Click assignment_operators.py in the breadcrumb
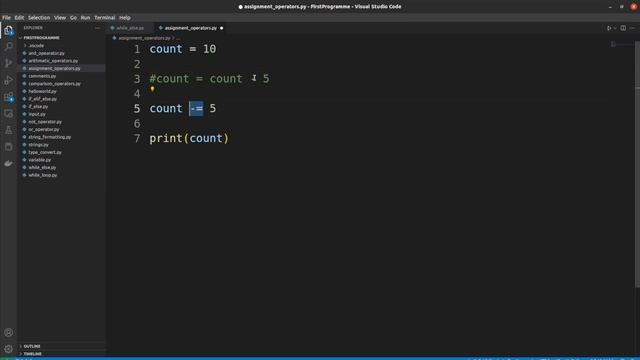640x360 pixels. tap(144, 38)
